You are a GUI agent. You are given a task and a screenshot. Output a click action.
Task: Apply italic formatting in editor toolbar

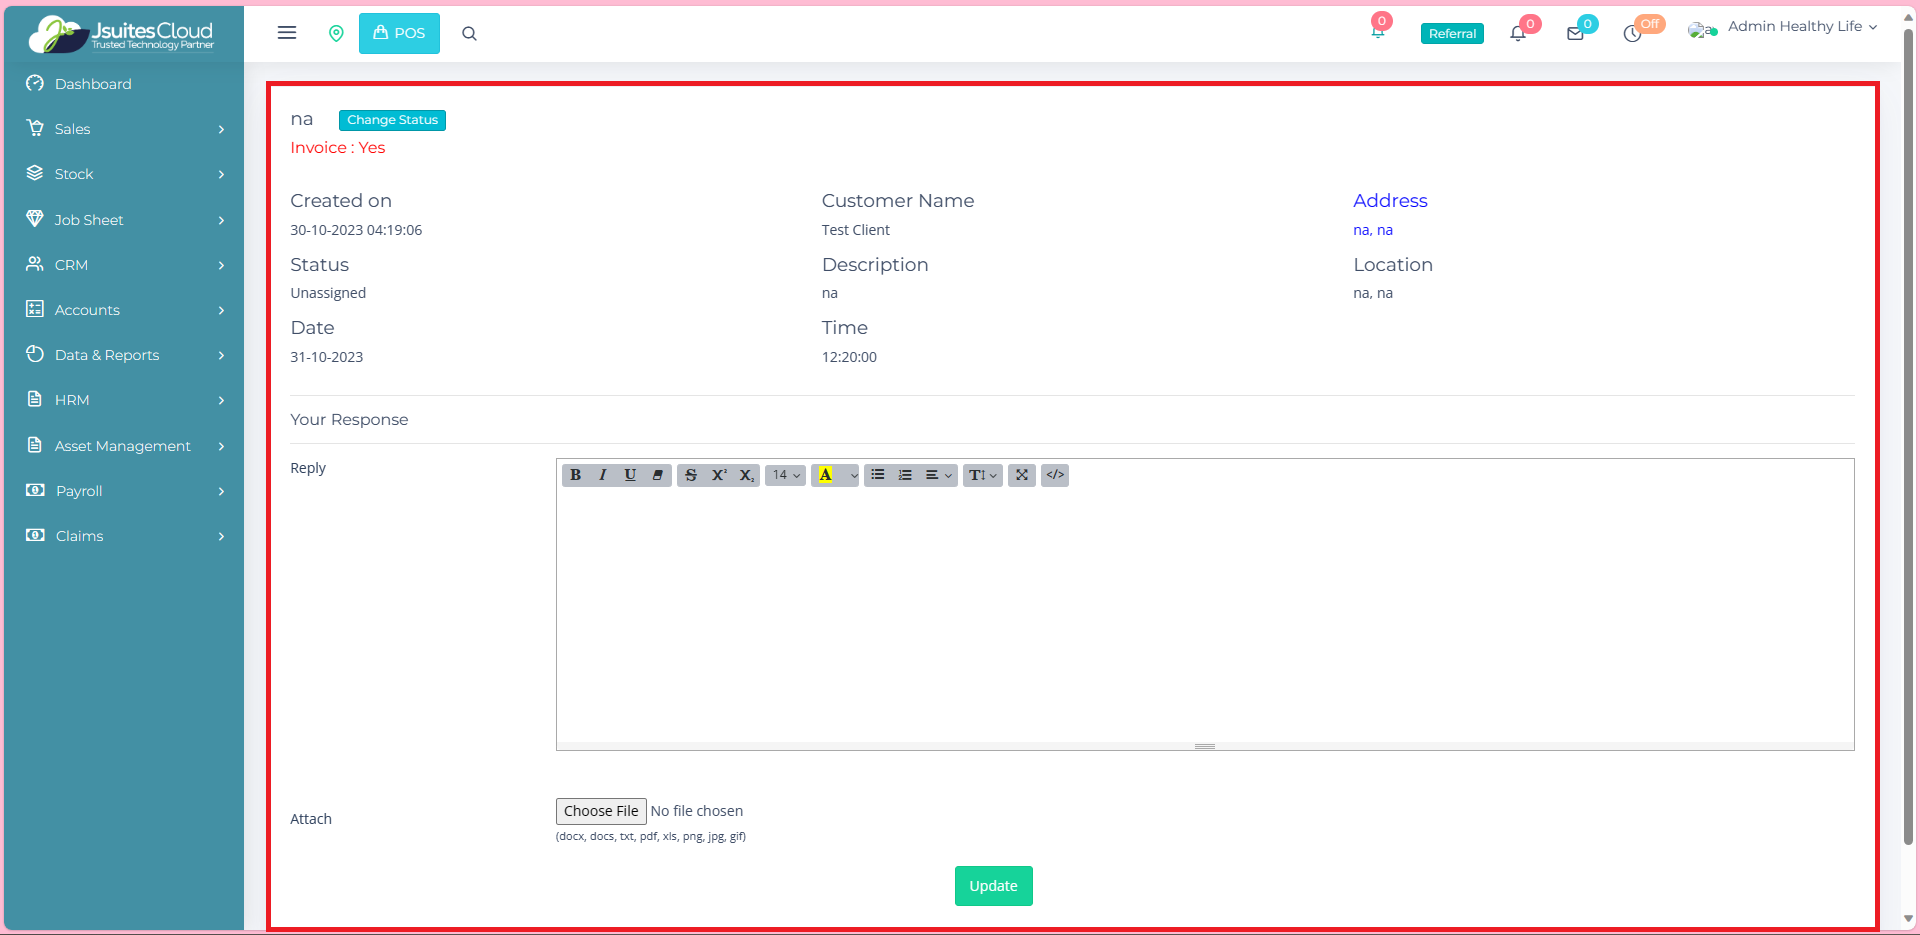[x=602, y=475]
